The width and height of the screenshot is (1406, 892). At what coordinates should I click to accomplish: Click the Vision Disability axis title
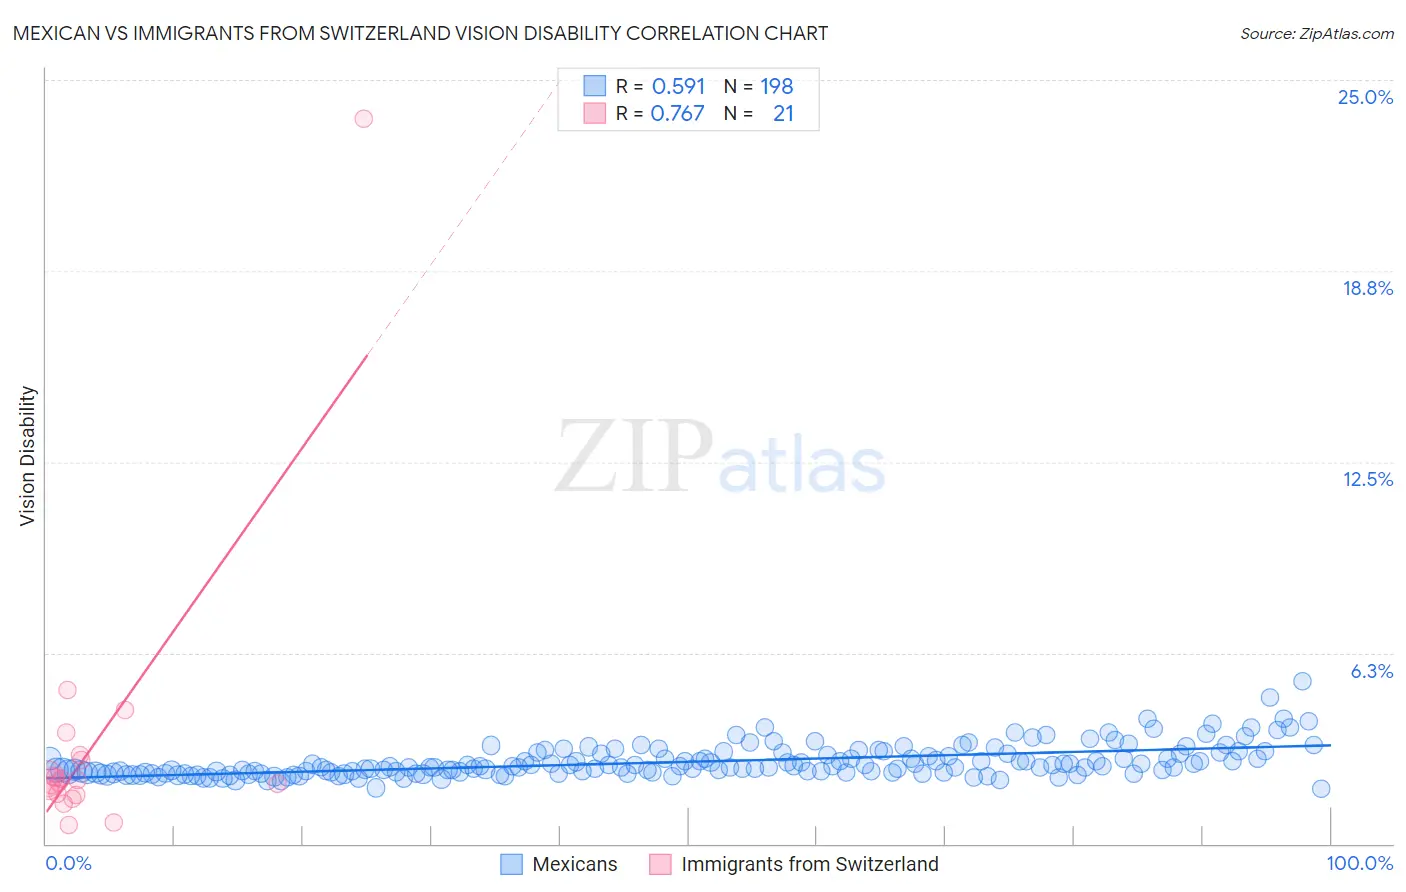[x=28, y=456]
